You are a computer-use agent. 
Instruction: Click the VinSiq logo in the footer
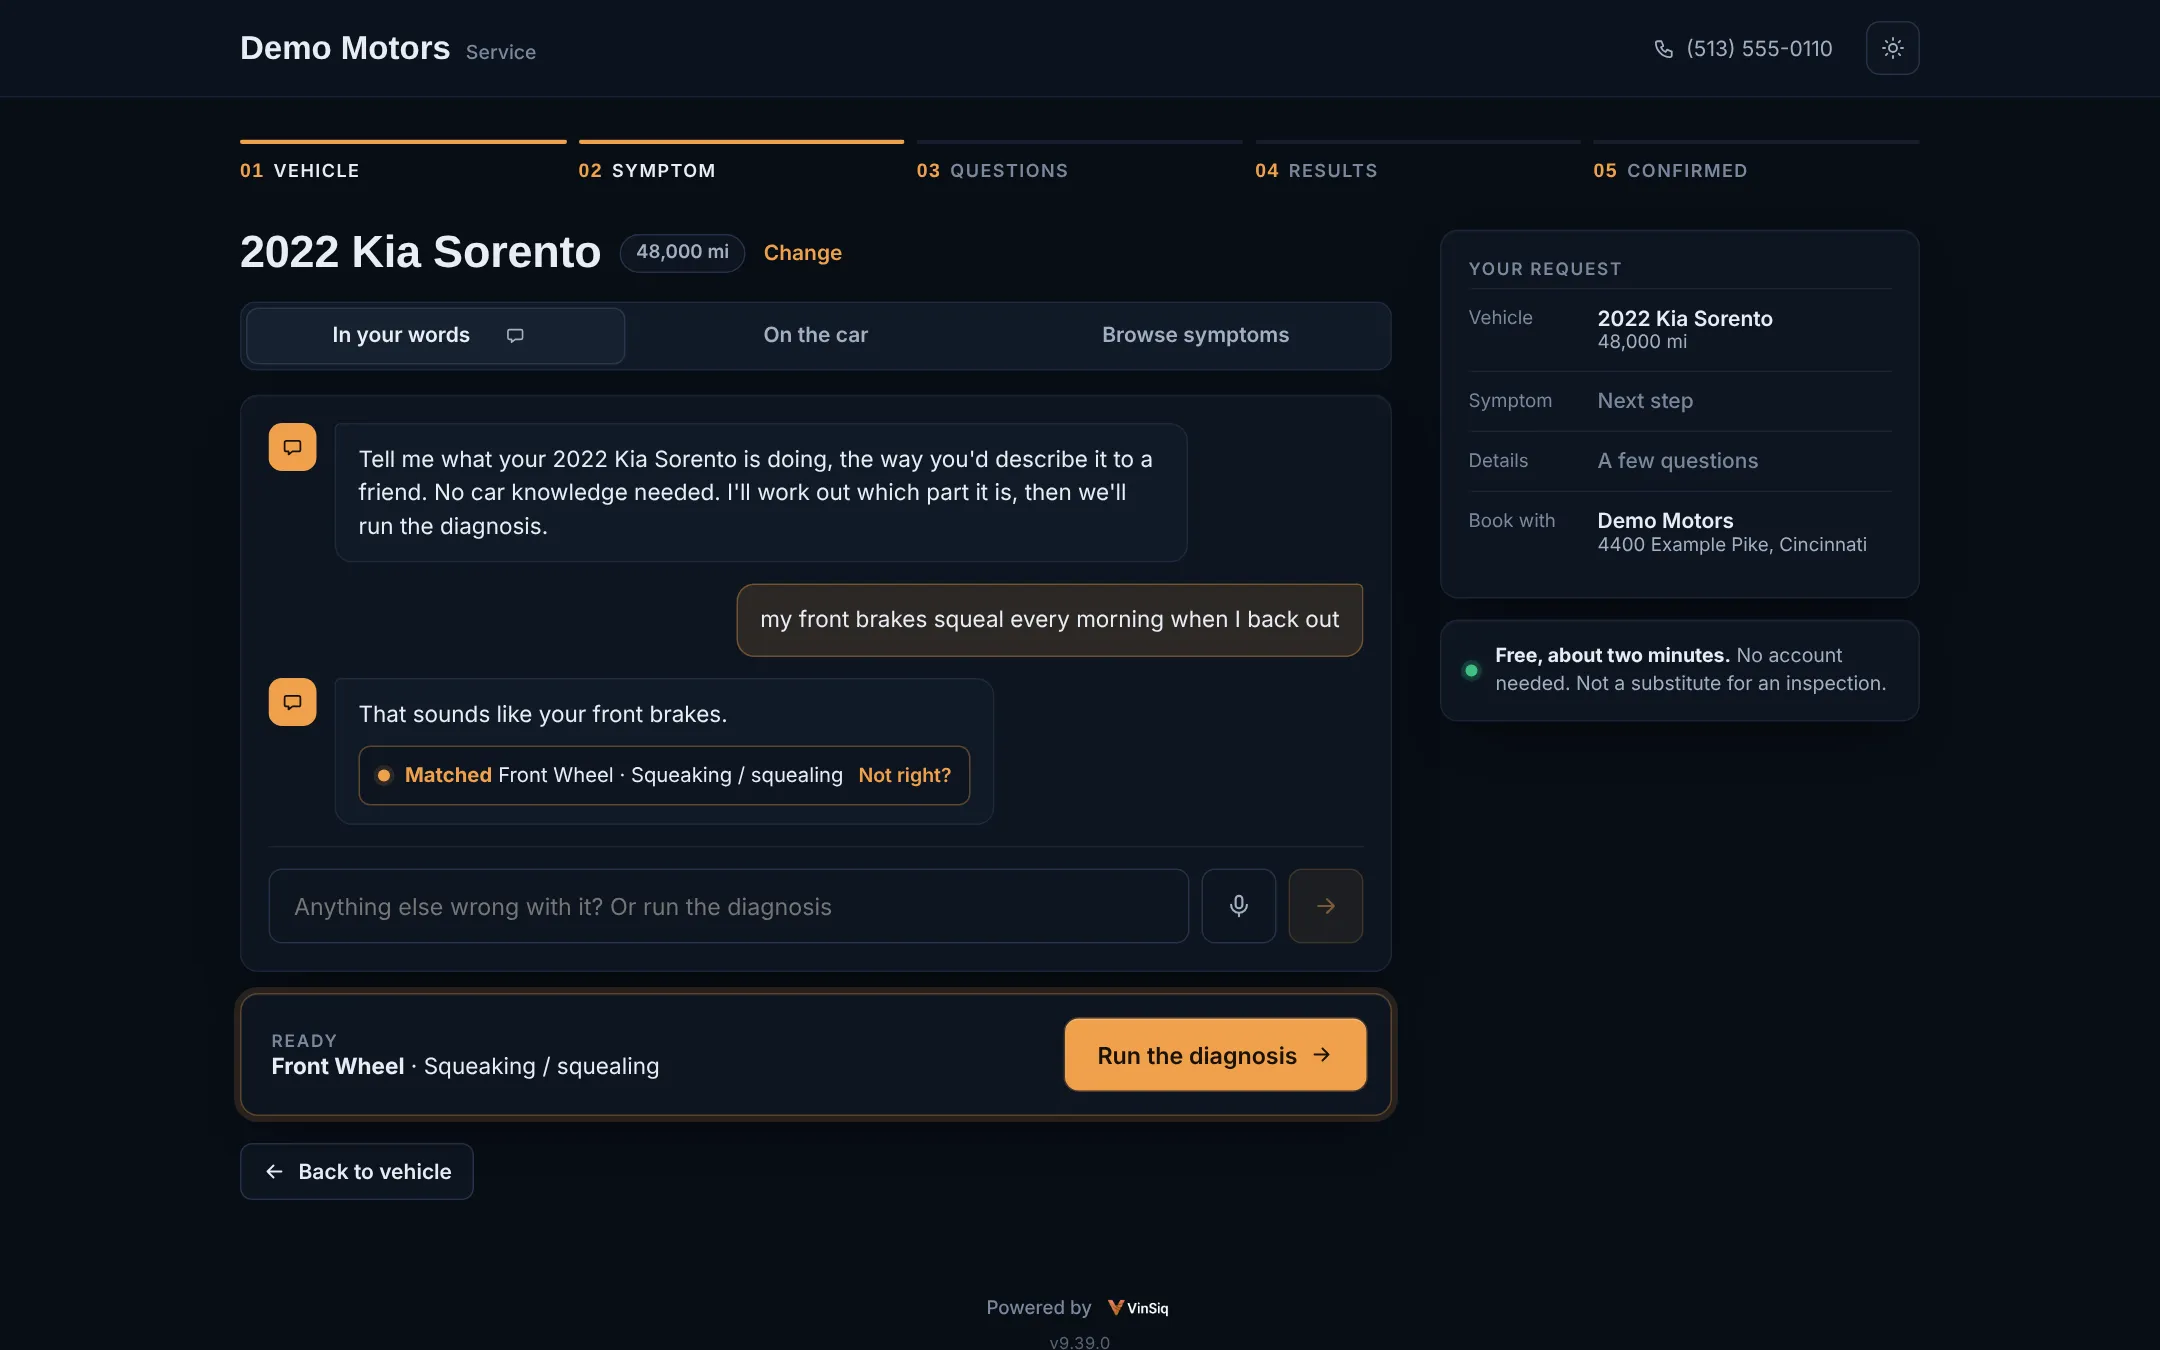(x=1138, y=1307)
